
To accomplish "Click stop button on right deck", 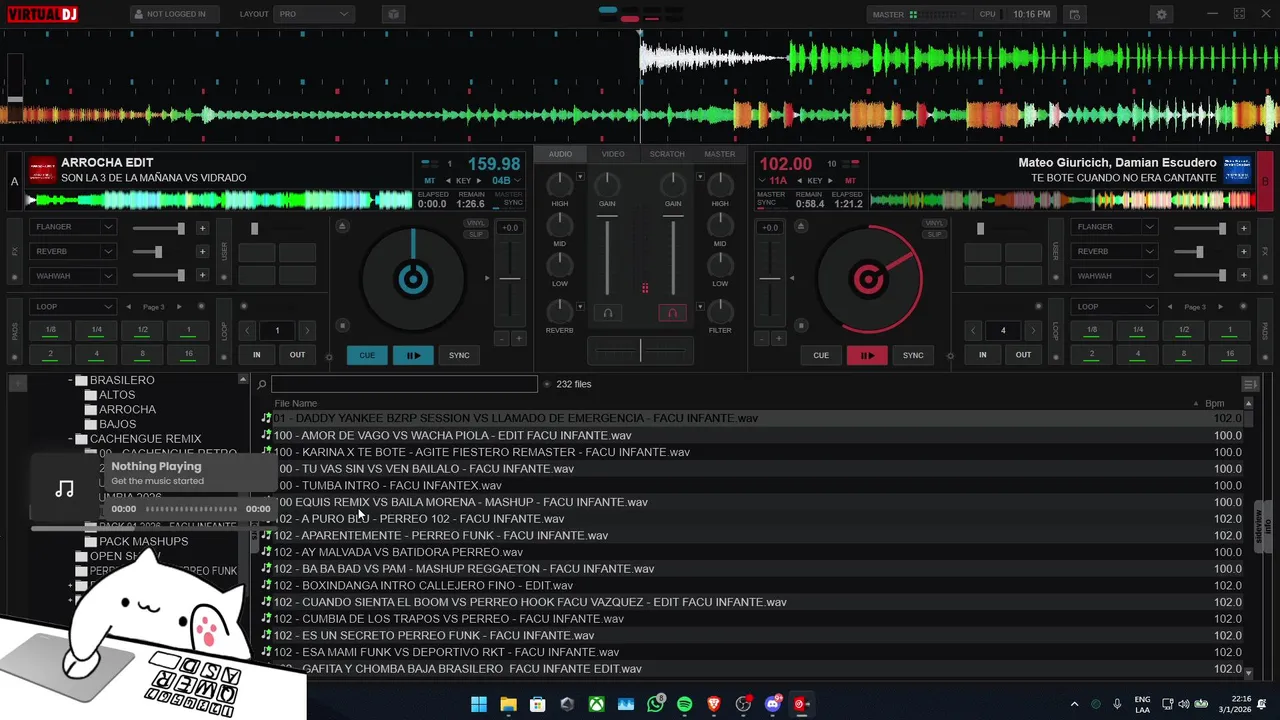I will (801, 325).
